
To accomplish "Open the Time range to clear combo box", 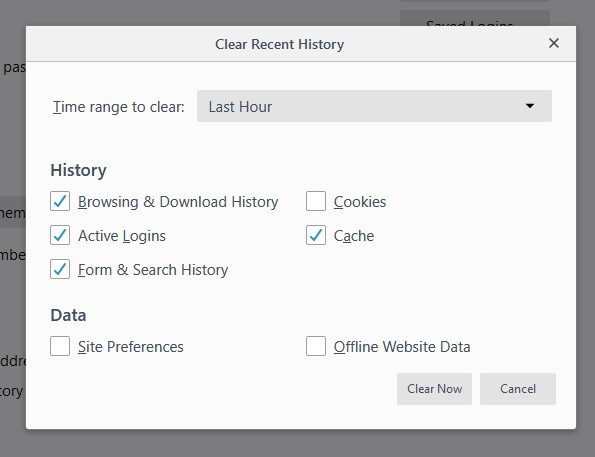I will (x=374, y=106).
